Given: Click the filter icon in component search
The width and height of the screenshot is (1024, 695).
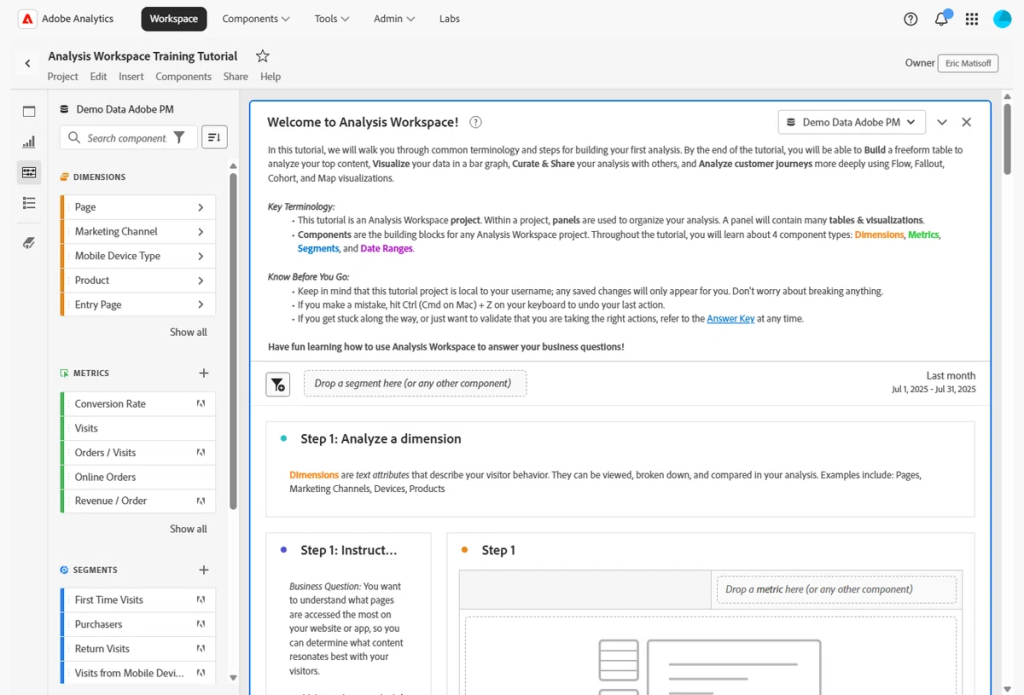Looking at the screenshot, I should tap(179, 138).
